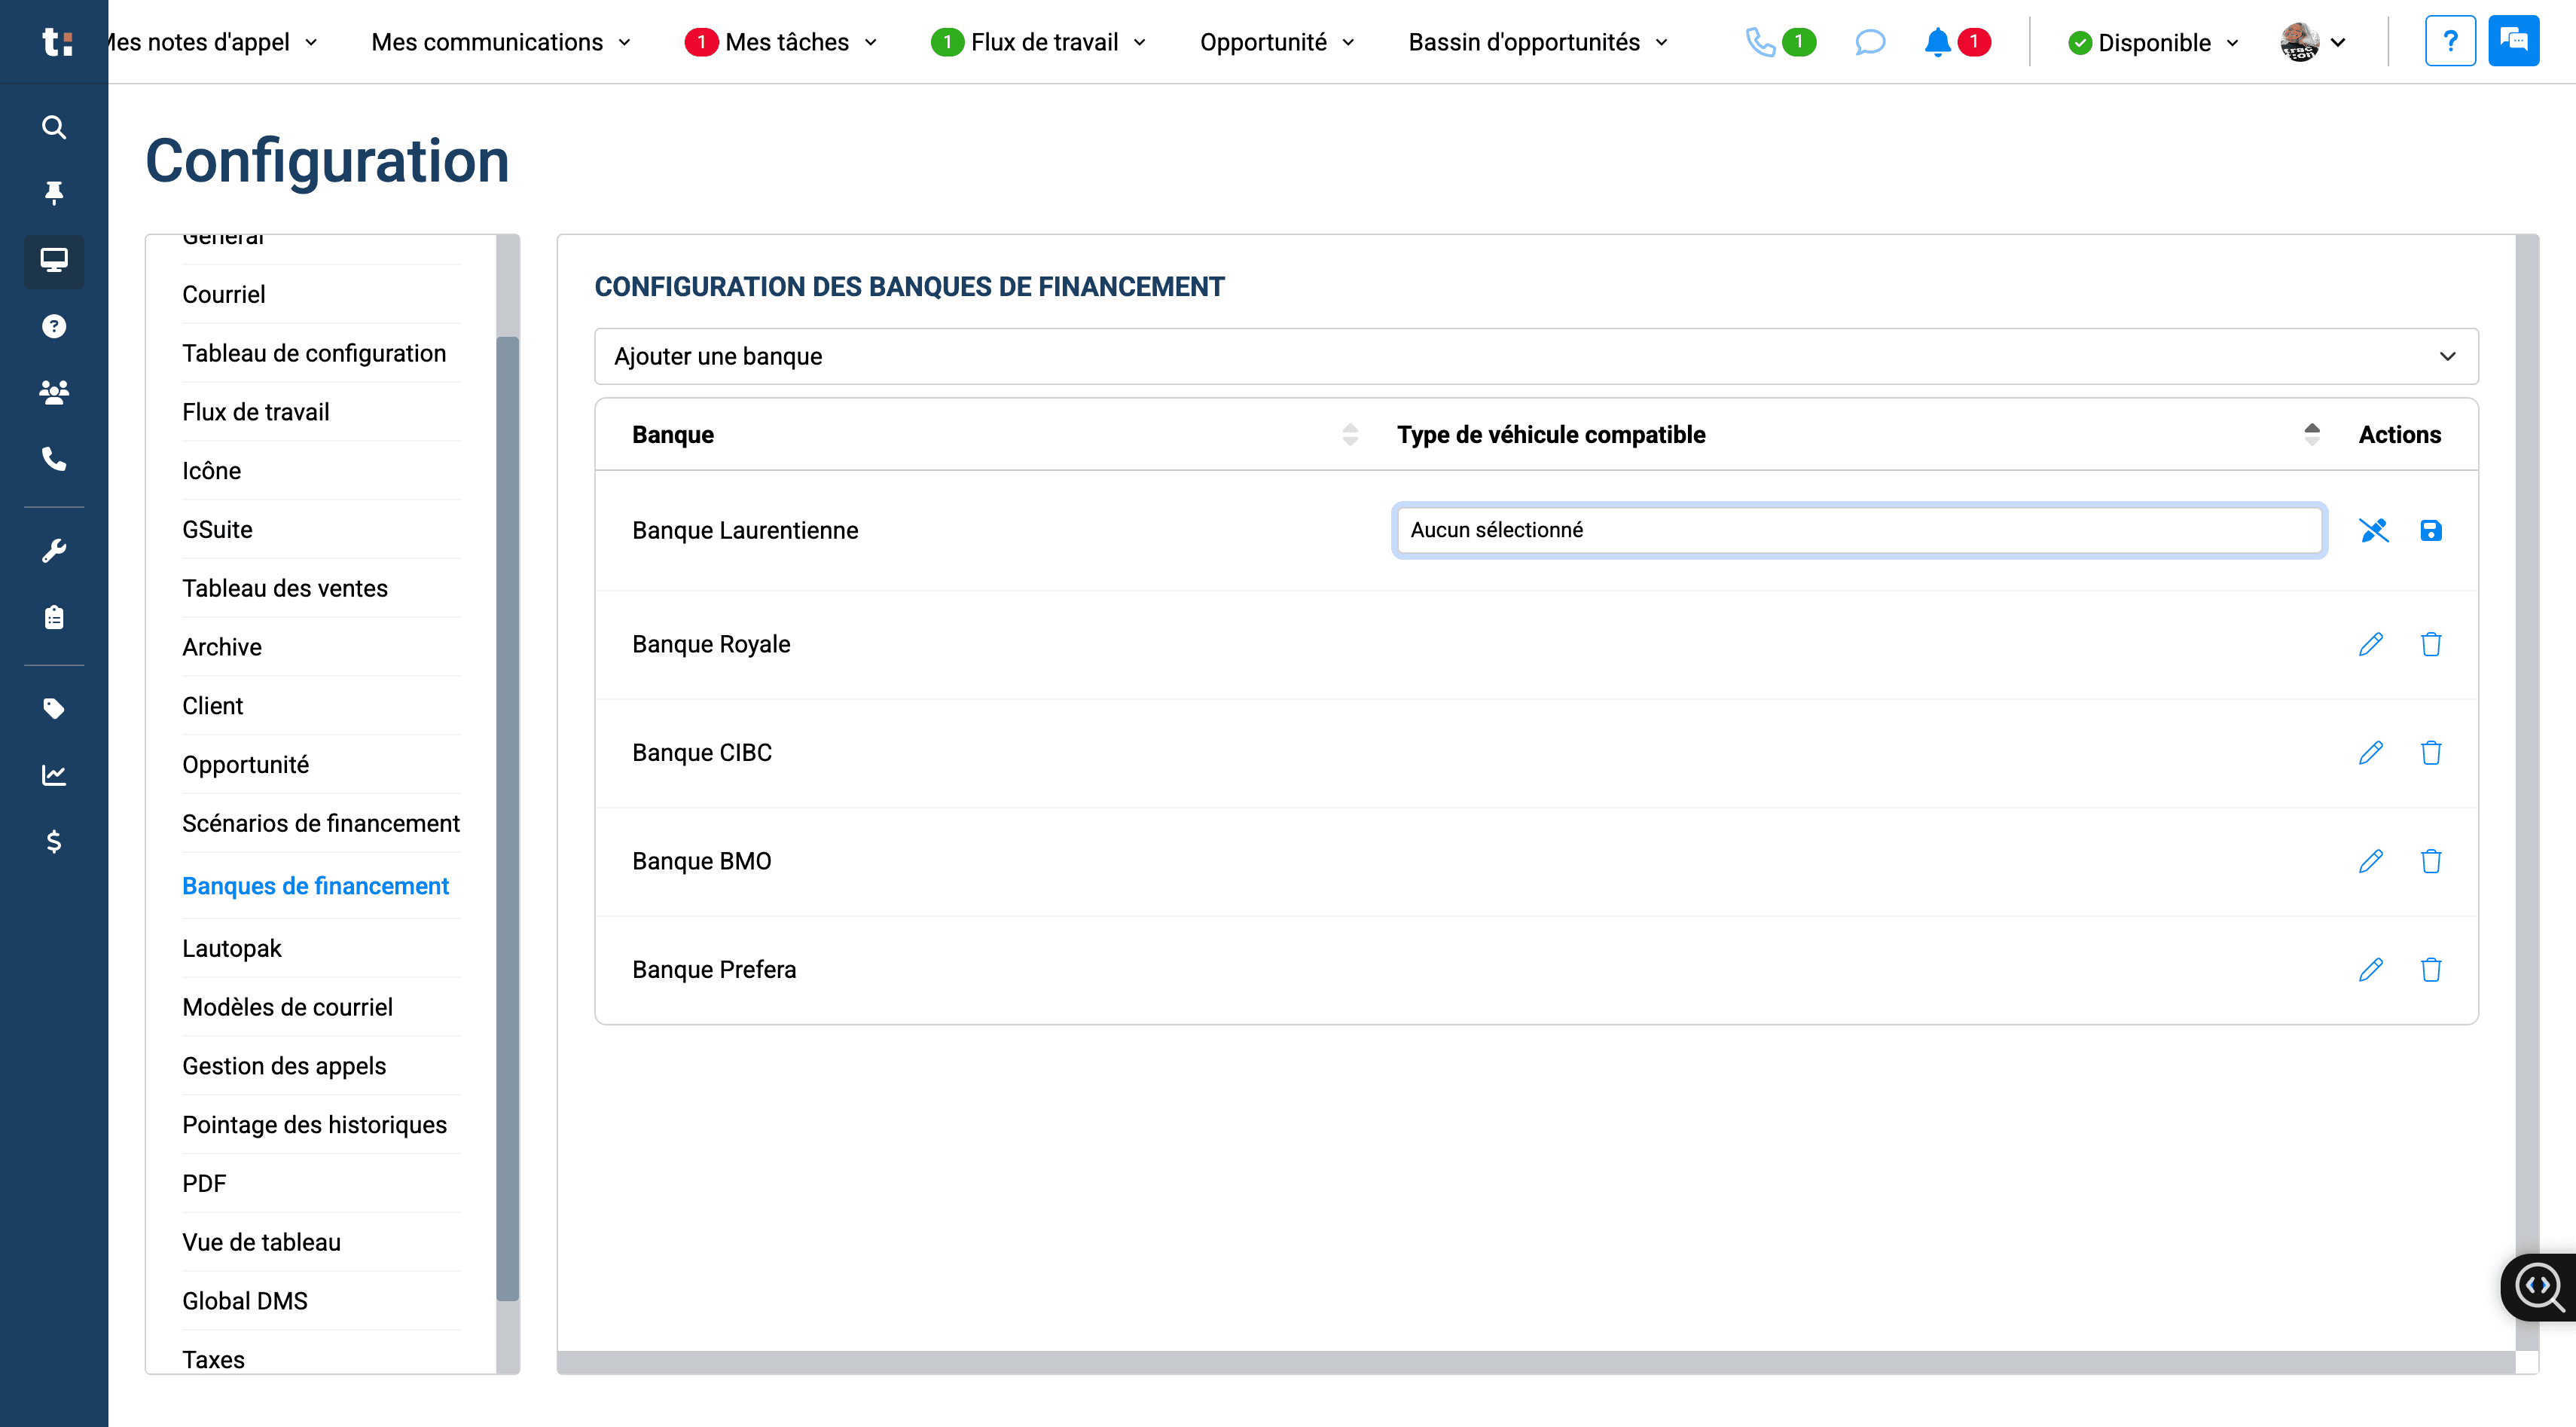Open the user avatar menu
This screenshot has width=2576, height=1427.
[x=2313, y=42]
